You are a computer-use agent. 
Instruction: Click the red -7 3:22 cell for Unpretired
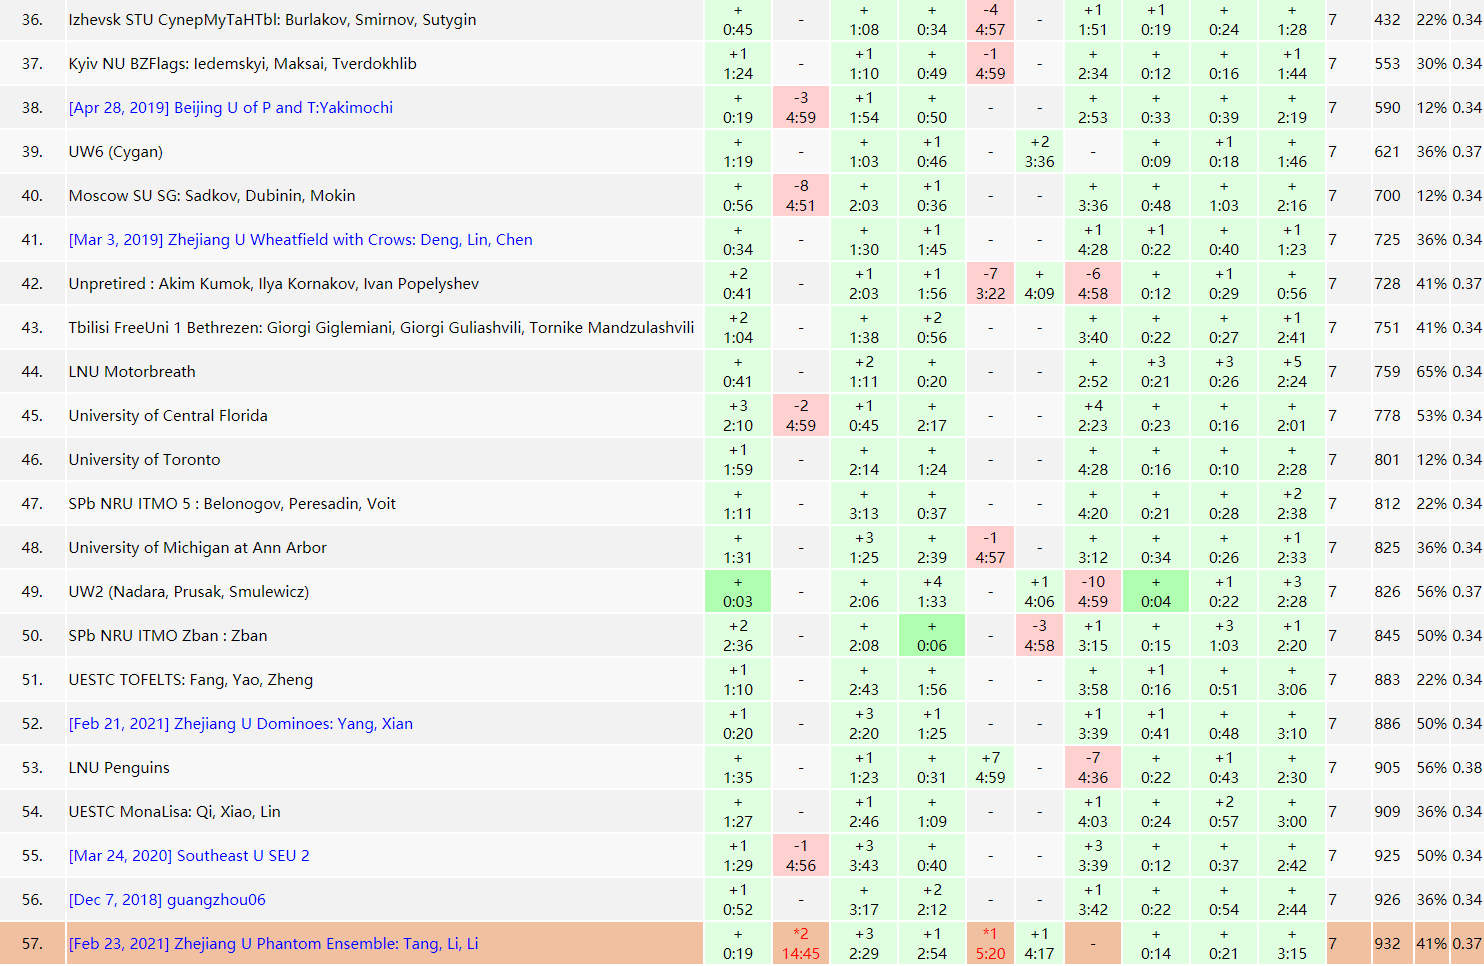click(990, 284)
